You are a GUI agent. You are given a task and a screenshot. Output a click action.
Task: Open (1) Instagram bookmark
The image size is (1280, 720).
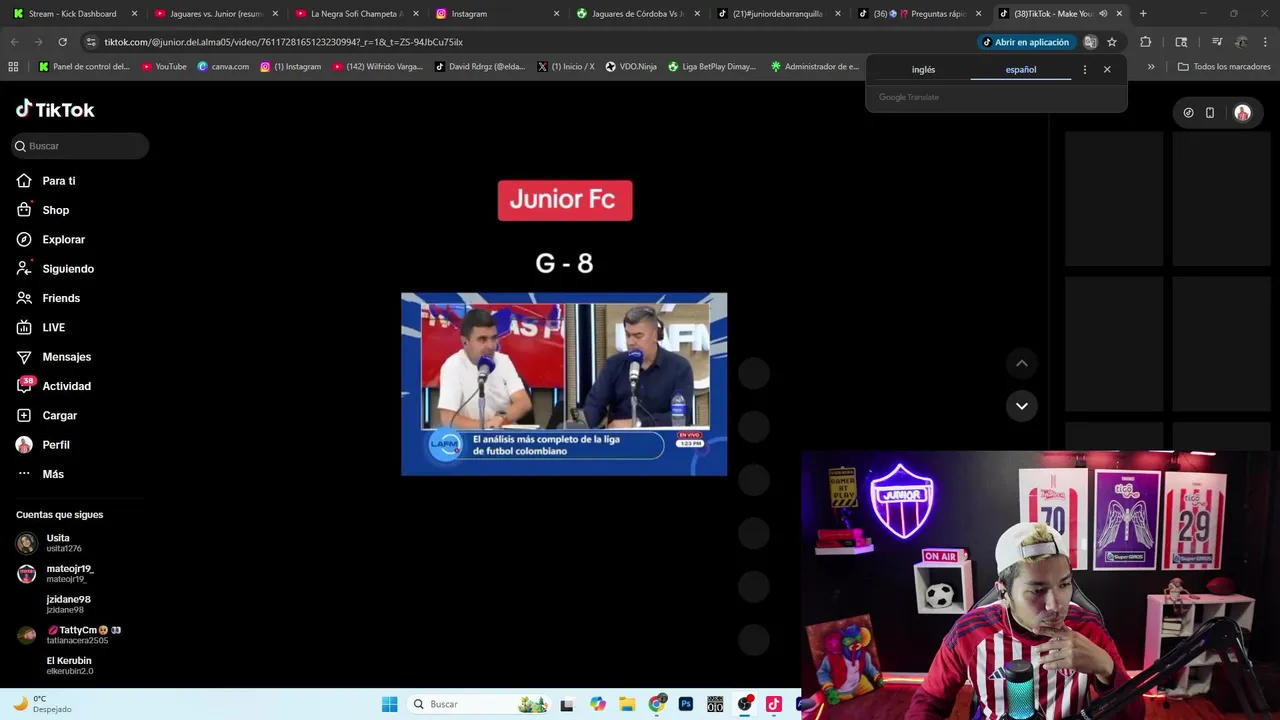point(291,67)
